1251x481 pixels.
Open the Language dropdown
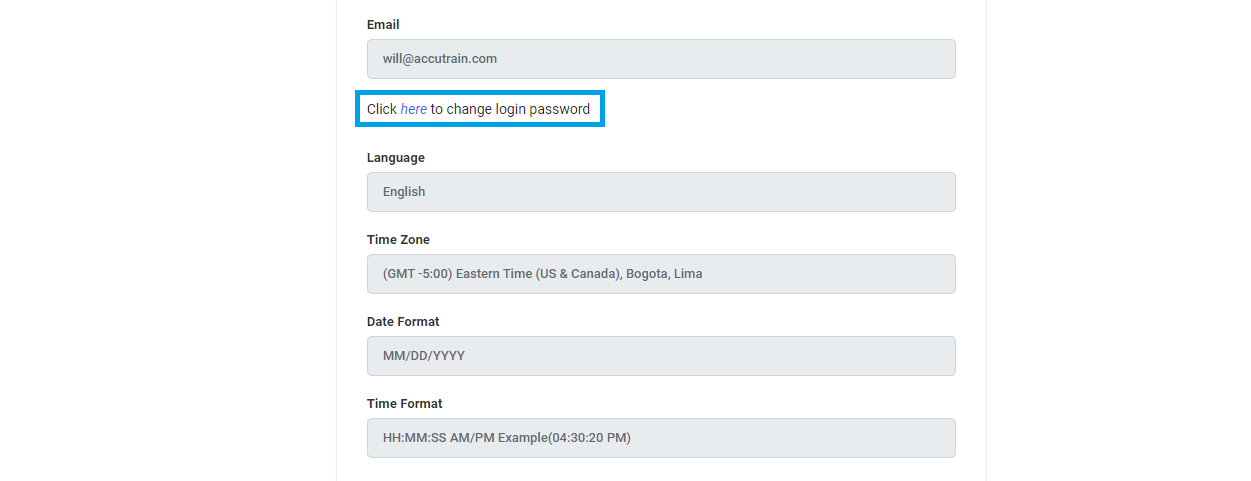coord(660,192)
